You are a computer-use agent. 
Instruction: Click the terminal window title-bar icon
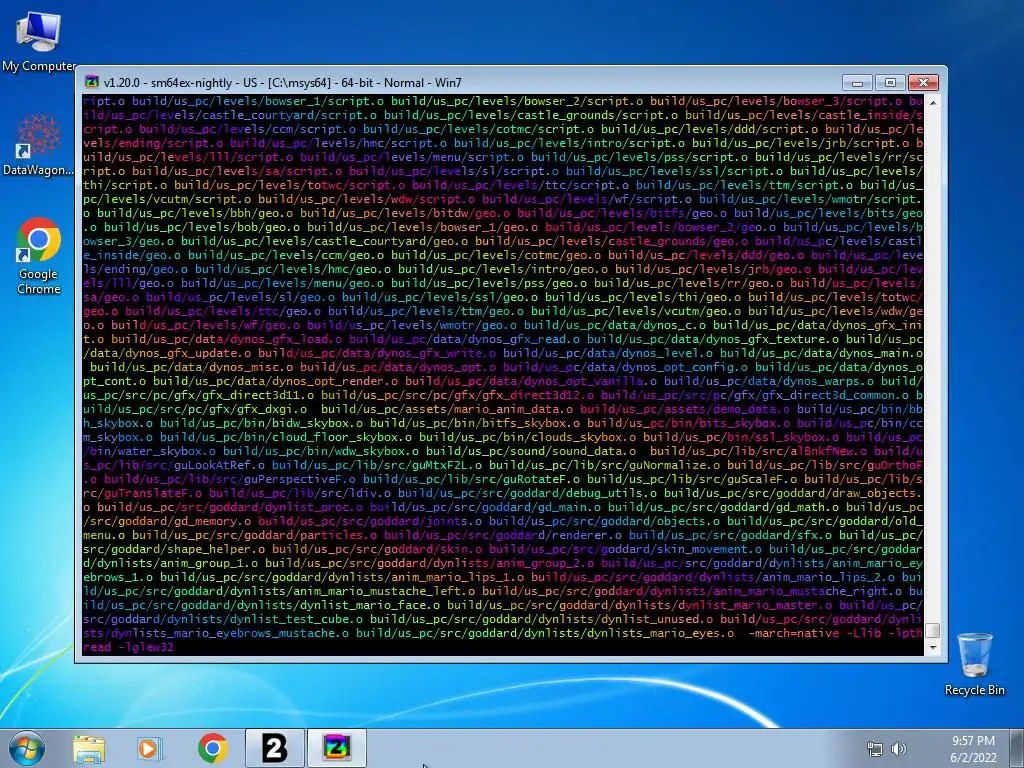click(x=92, y=82)
